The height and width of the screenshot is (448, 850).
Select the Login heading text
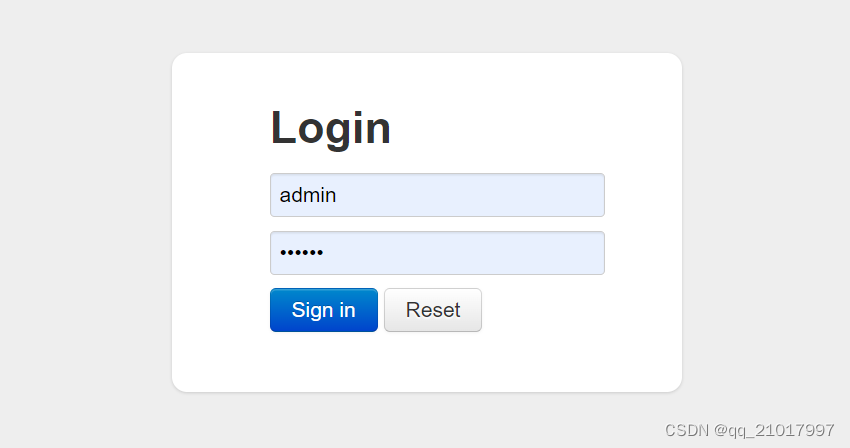(331, 129)
